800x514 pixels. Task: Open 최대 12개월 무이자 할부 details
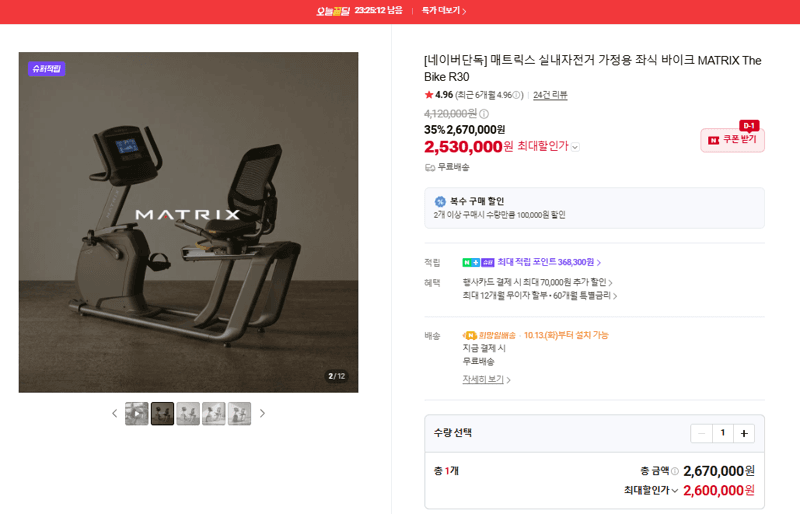(539, 295)
